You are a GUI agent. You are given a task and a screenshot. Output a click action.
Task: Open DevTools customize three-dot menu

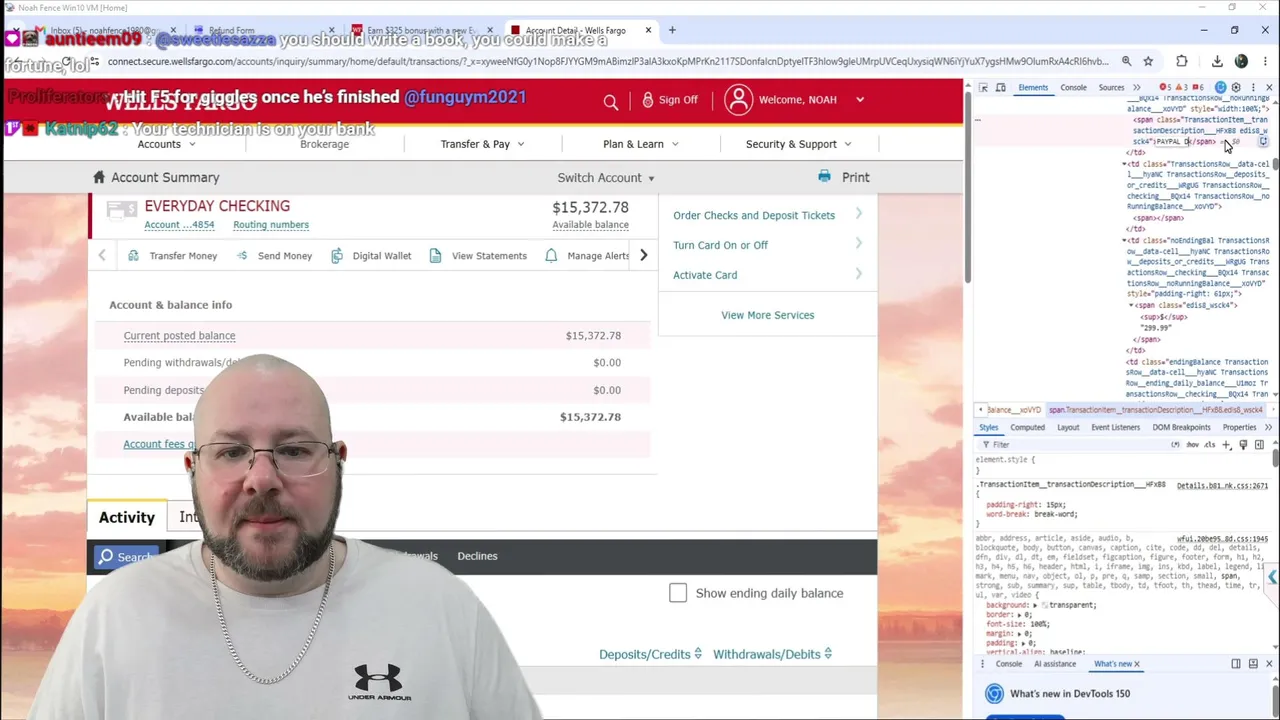[1252, 88]
